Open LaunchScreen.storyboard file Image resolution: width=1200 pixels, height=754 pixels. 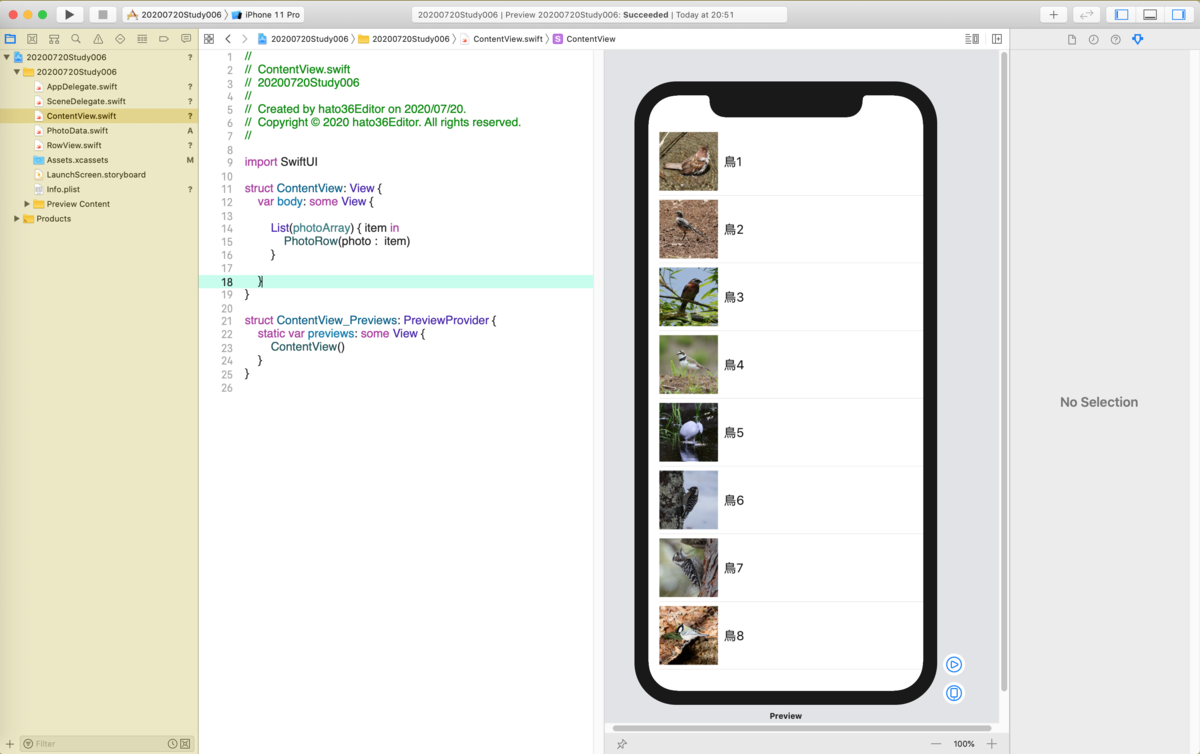pyautogui.click(x=95, y=175)
